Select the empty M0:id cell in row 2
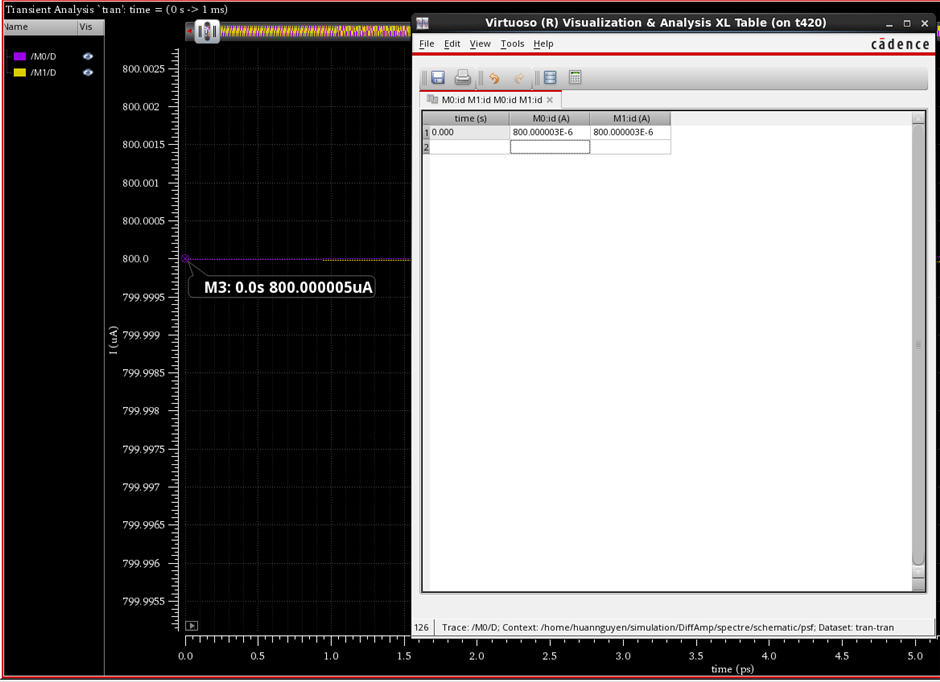940x682 pixels. 550,147
